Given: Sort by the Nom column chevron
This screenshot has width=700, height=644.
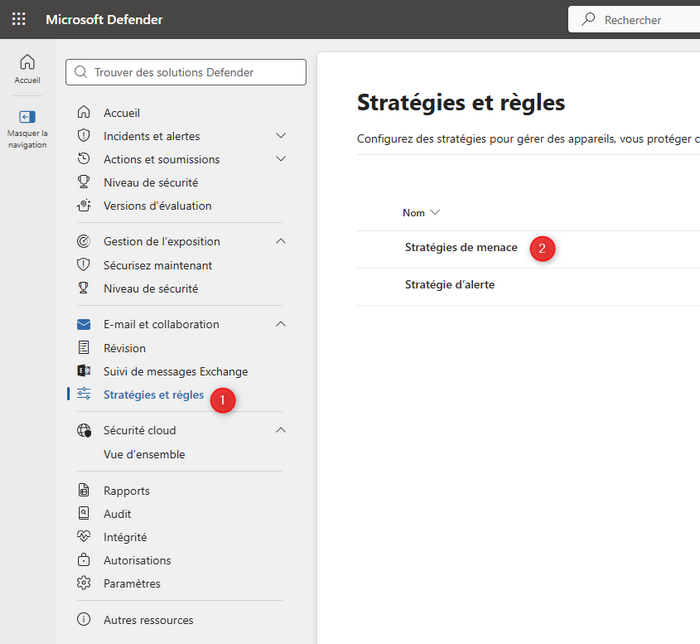Looking at the screenshot, I should tap(435, 212).
